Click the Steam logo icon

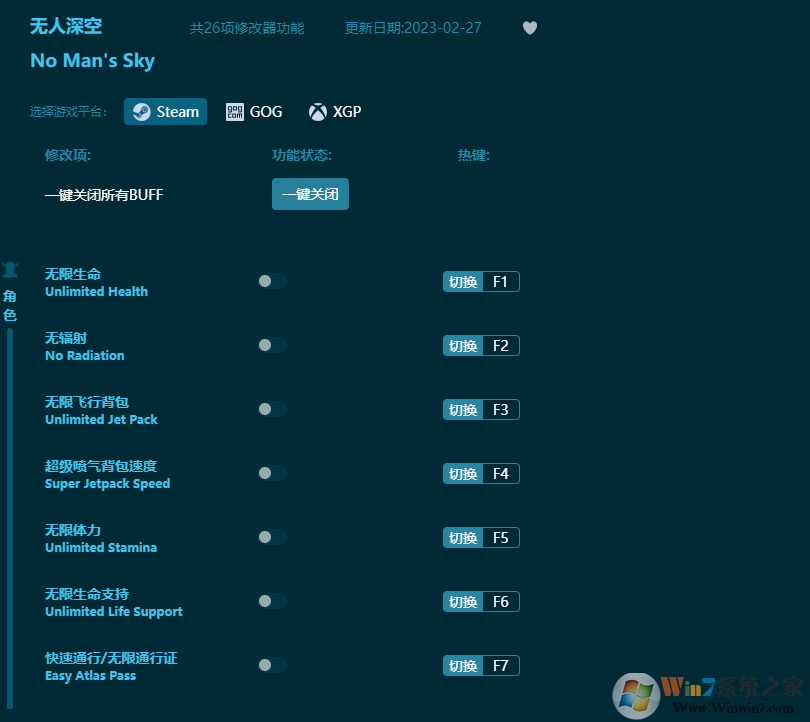[142, 112]
